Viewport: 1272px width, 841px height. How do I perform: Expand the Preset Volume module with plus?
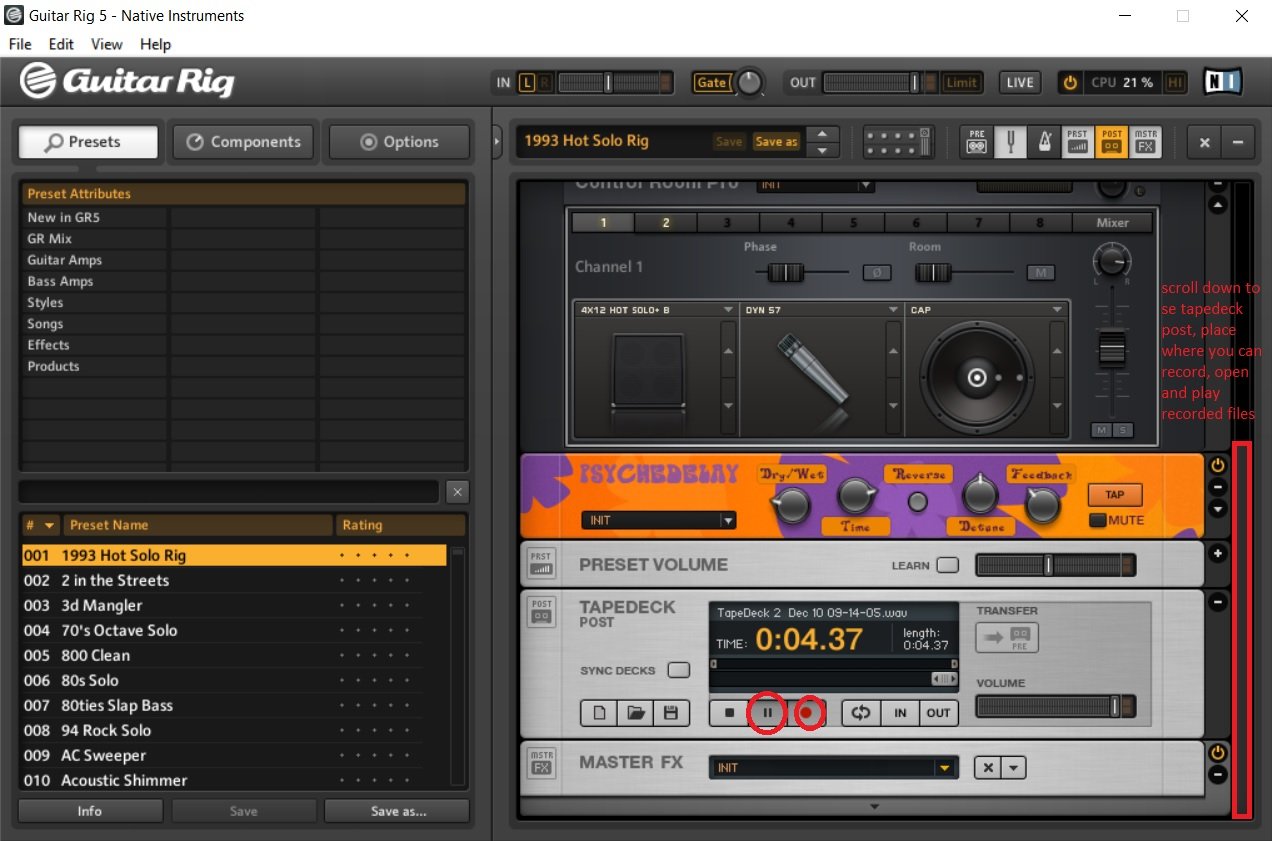pos(1218,552)
